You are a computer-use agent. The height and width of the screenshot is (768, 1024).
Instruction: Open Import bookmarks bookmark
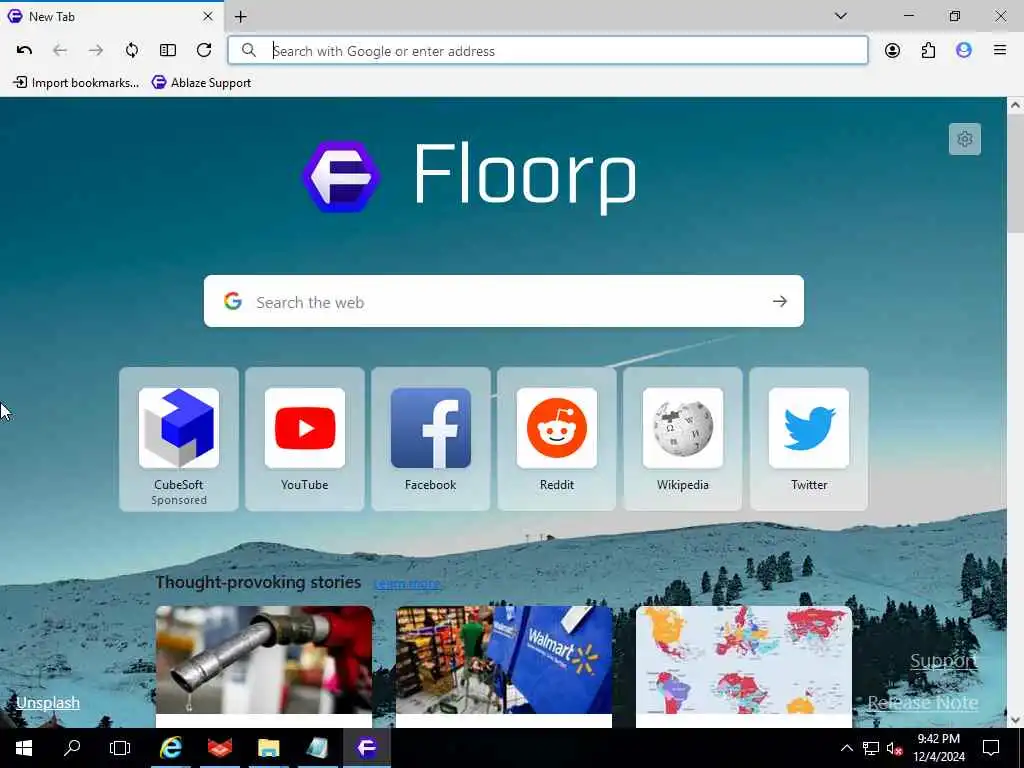[x=76, y=83]
